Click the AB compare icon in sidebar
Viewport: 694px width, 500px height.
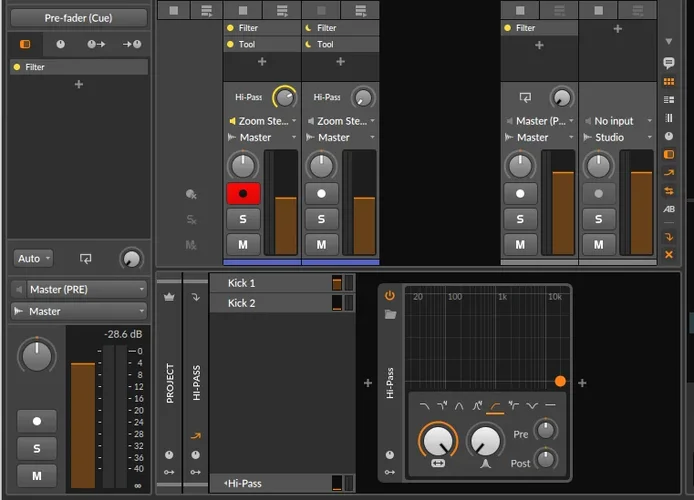point(669,209)
